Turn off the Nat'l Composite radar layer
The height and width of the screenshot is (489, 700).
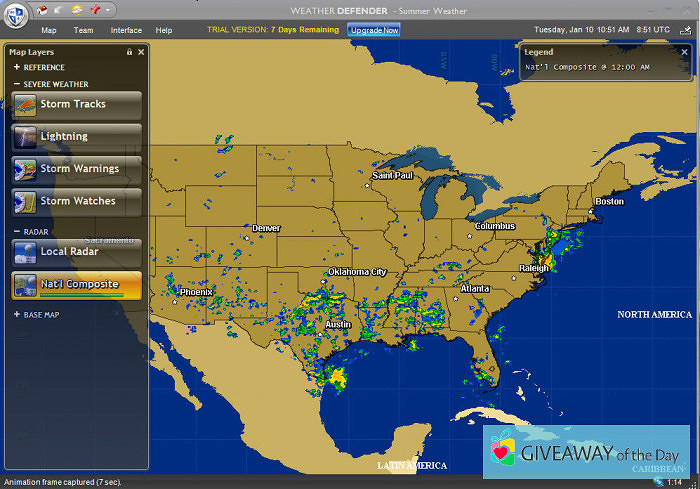click(76, 285)
